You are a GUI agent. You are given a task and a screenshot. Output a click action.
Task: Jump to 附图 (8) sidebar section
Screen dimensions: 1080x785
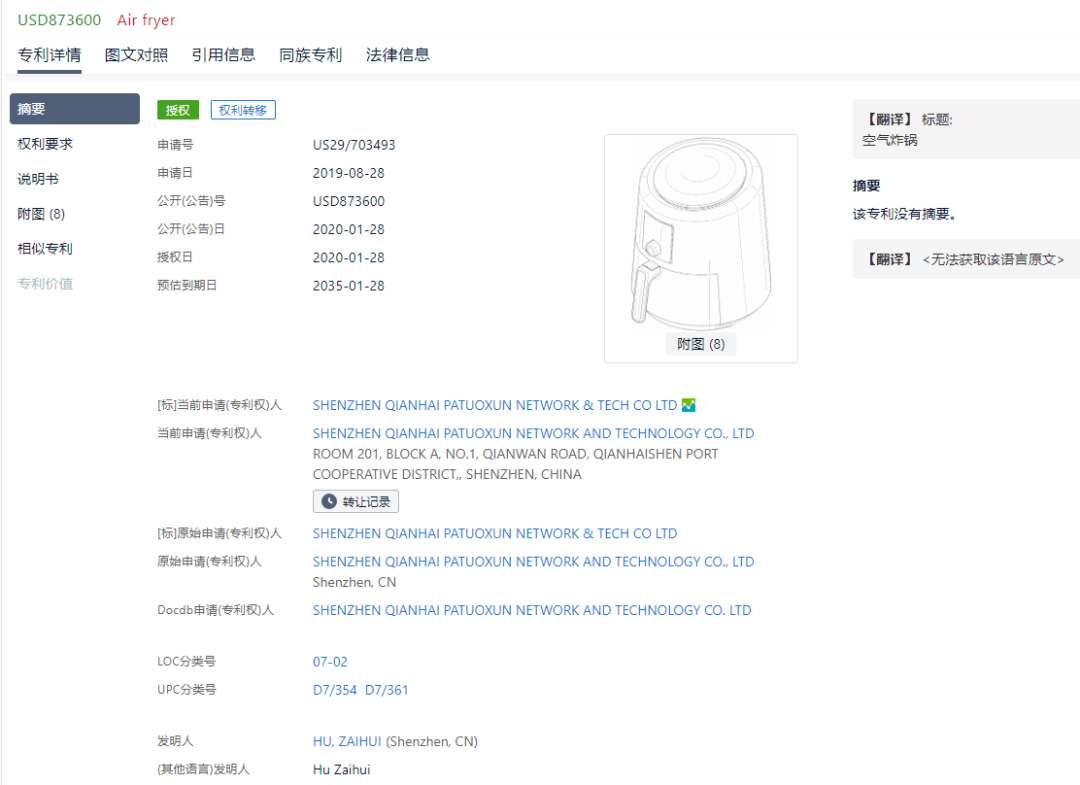click(41, 214)
